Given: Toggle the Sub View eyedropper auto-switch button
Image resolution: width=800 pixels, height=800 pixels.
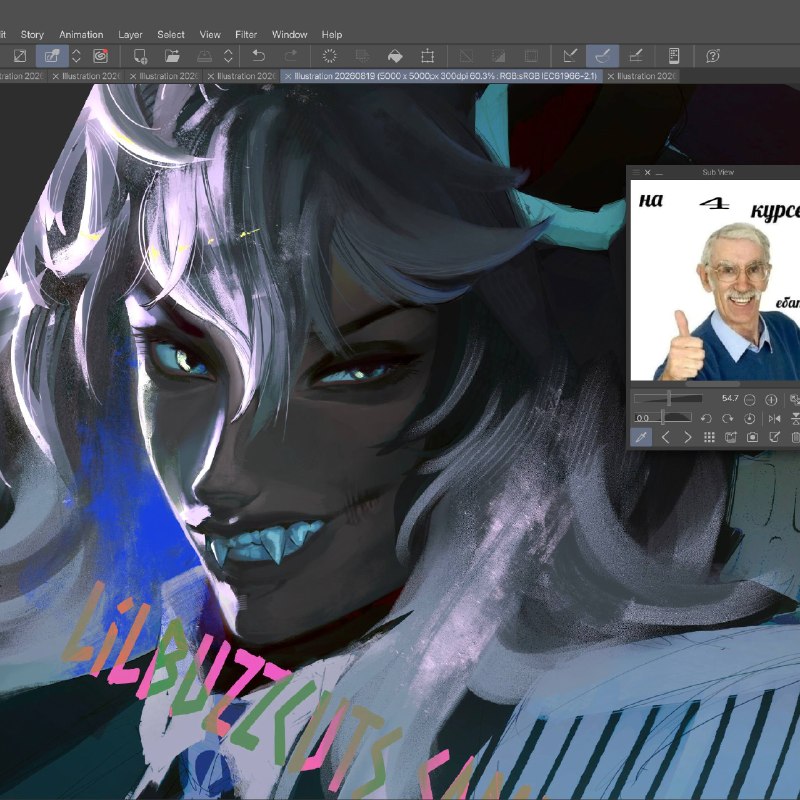Looking at the screenshot, I should 641,437.
